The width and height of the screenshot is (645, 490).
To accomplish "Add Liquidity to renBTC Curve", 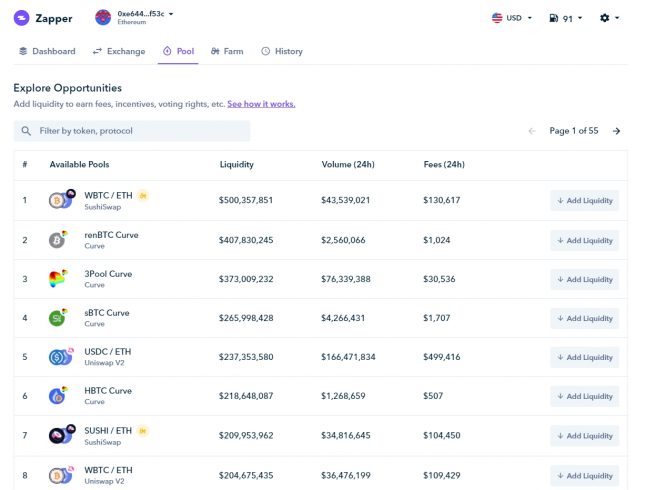I will [585, 240].
